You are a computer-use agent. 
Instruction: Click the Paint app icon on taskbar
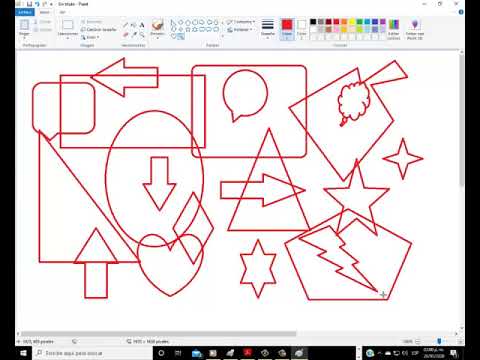click(299, 353)
